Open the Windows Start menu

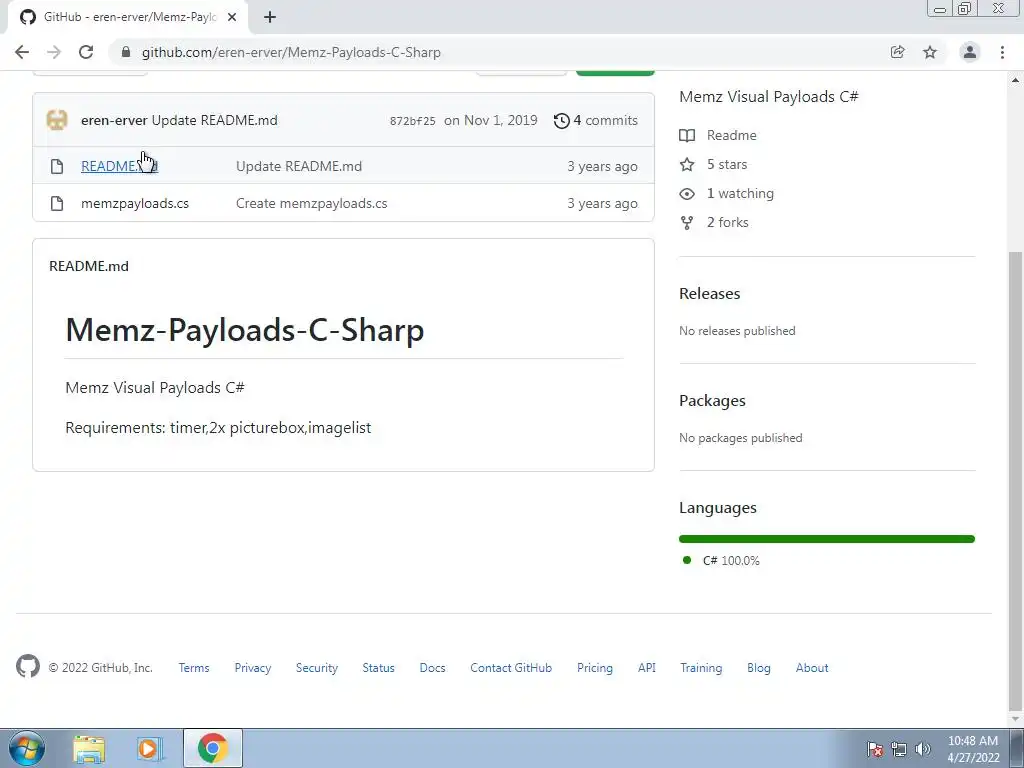coord(27,748)
